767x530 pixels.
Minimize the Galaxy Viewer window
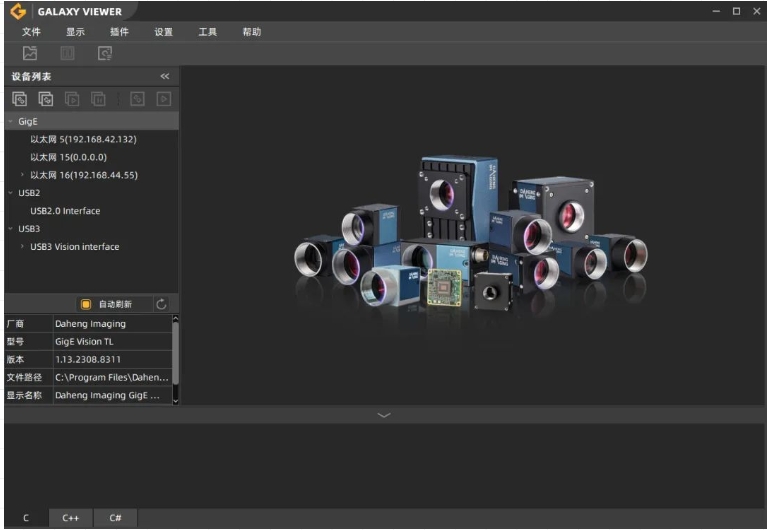pos(716,11)
